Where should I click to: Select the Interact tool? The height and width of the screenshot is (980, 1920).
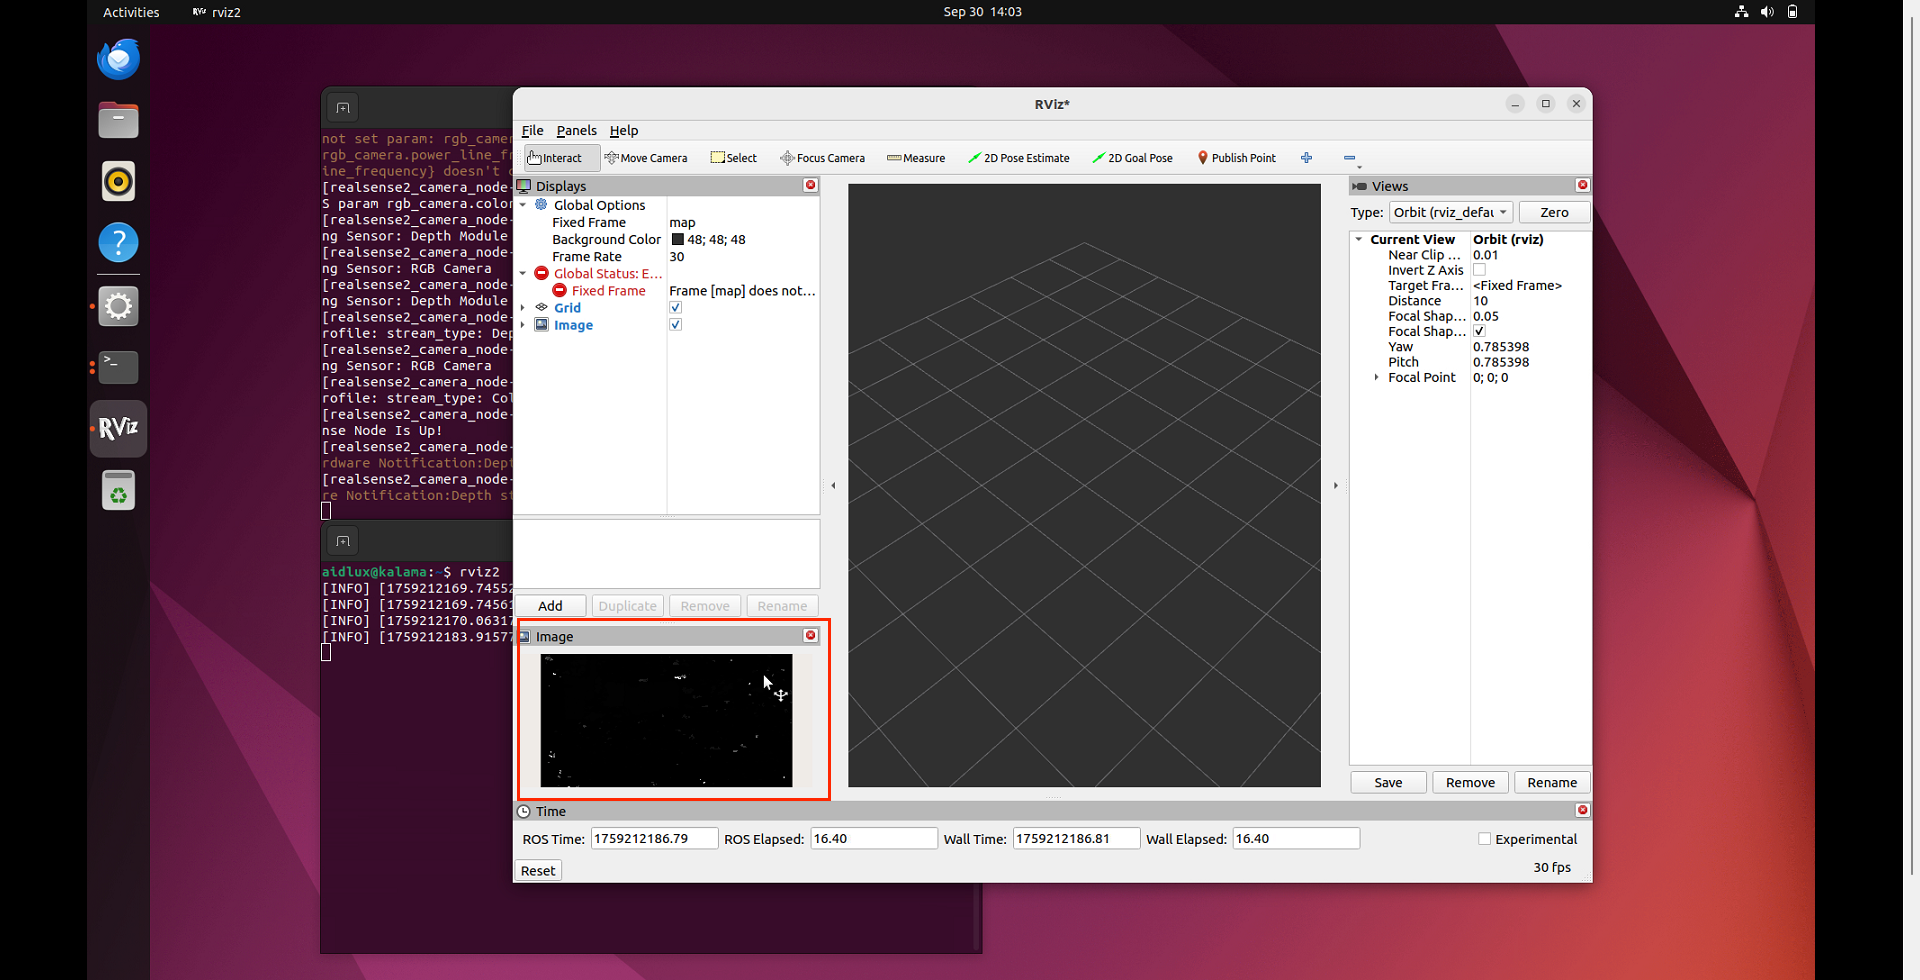coord(555,158)
